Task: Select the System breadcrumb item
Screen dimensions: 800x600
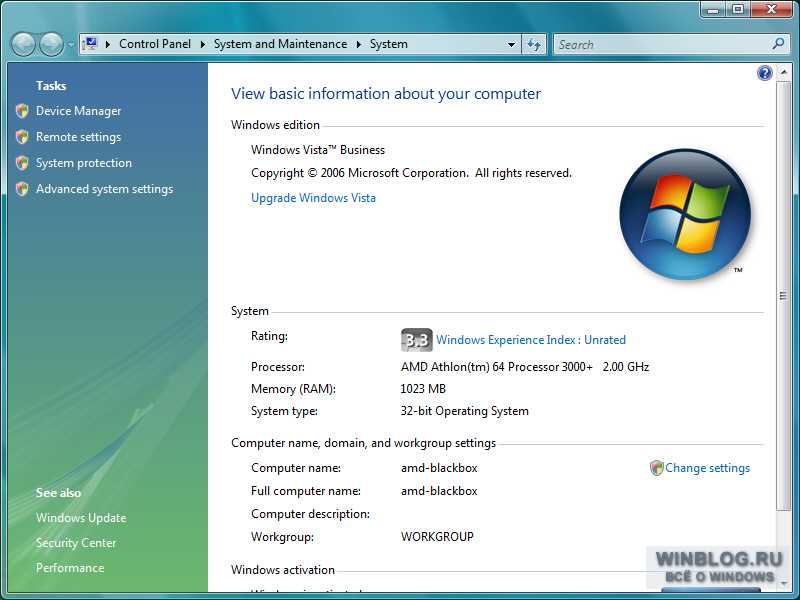Action: [388, 44]
